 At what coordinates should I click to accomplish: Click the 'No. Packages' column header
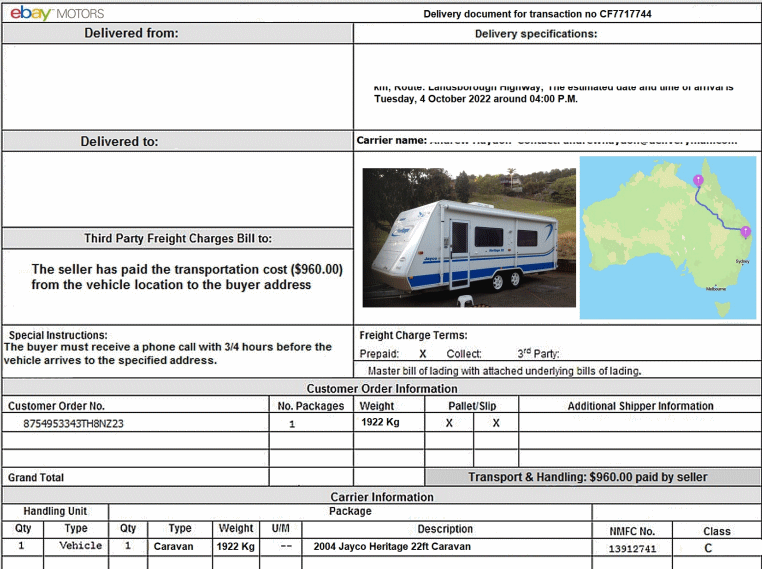311,406
